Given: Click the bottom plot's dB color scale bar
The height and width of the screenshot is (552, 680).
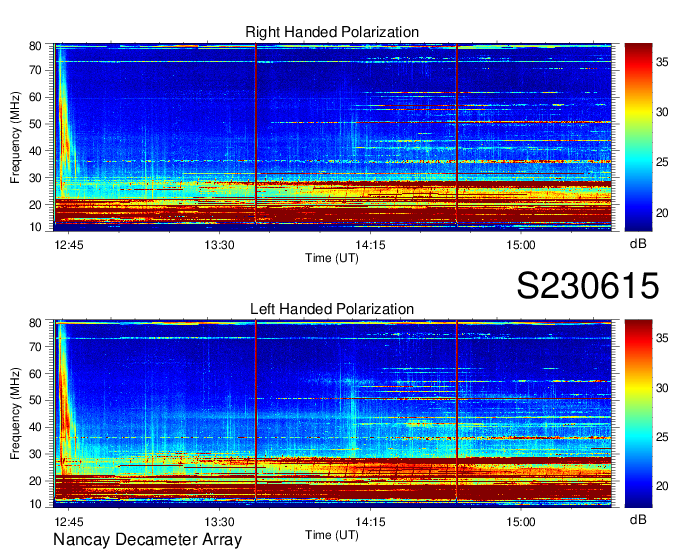Looking at the screenshot, I should click(638, 413).
